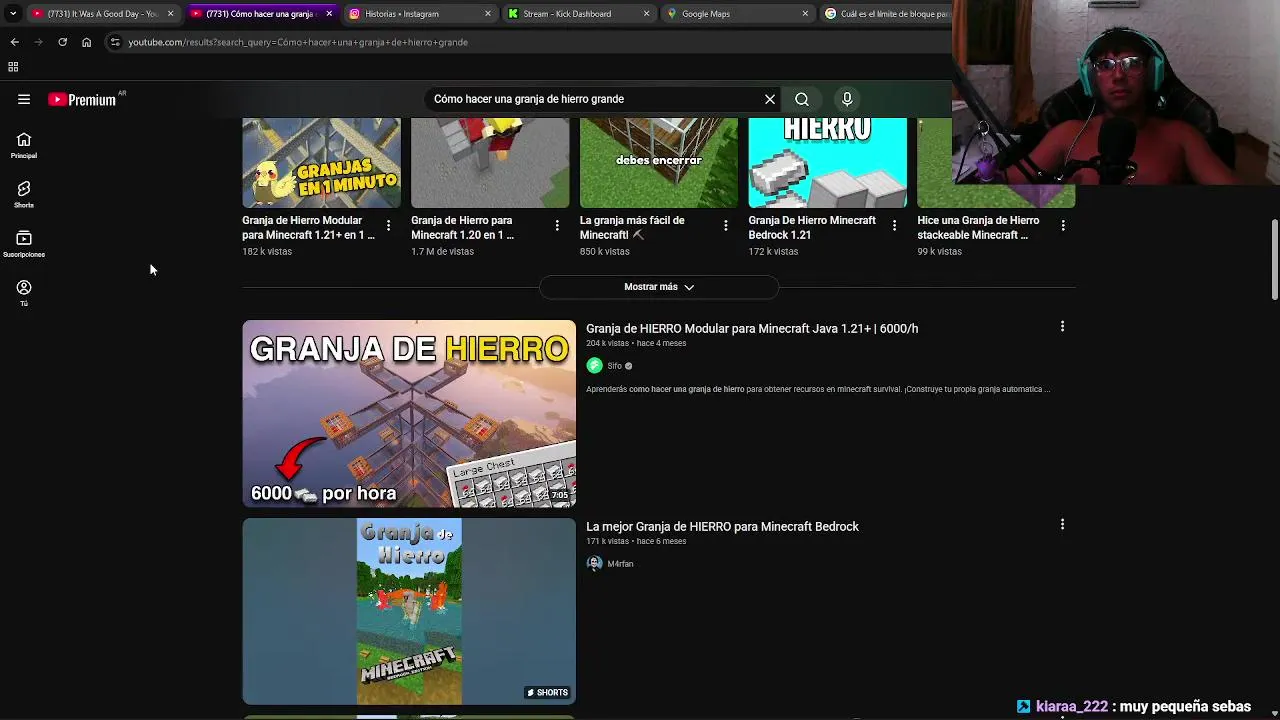Close the Kick Dashboard tab
The height and width of the screenshot is (720, 1280).
(647, 14)
